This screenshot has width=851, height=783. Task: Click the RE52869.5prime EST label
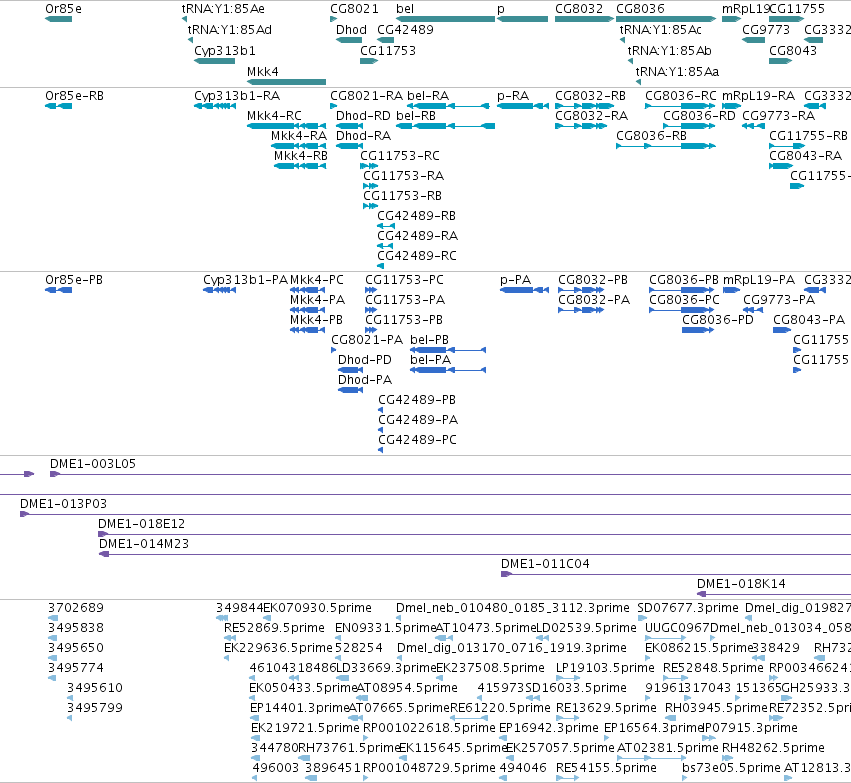tap(274, 628)
